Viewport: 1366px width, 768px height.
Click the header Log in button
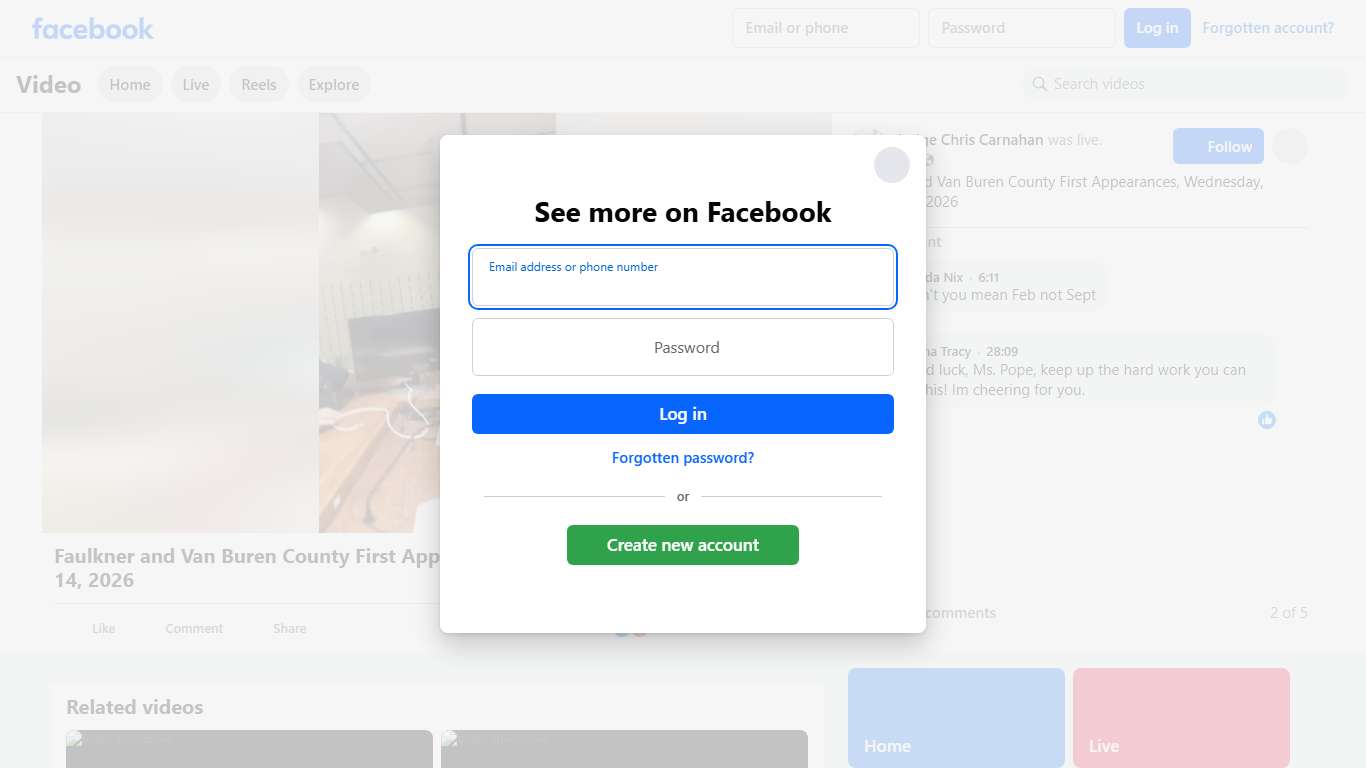point(1157,28)
